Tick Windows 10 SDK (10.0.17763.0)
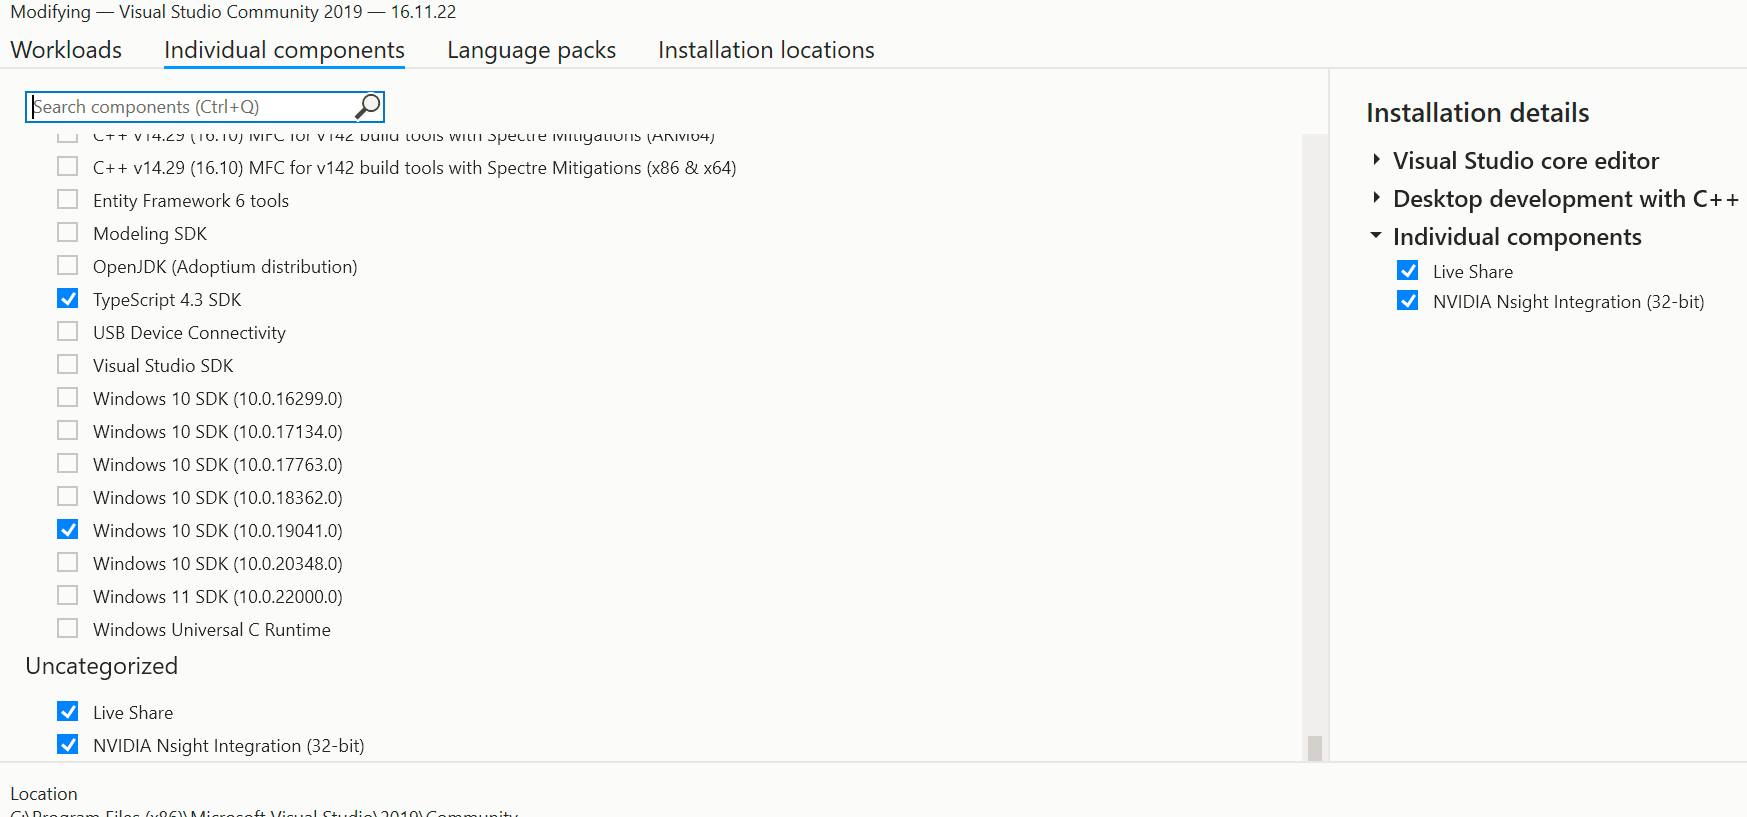1747x817 pixels. pyautogui.click(x=68, y=463)
